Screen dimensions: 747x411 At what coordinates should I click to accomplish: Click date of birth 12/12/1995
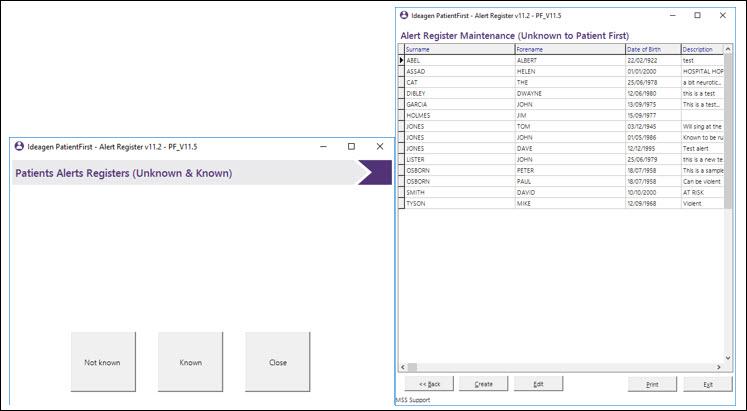(653, 149)
